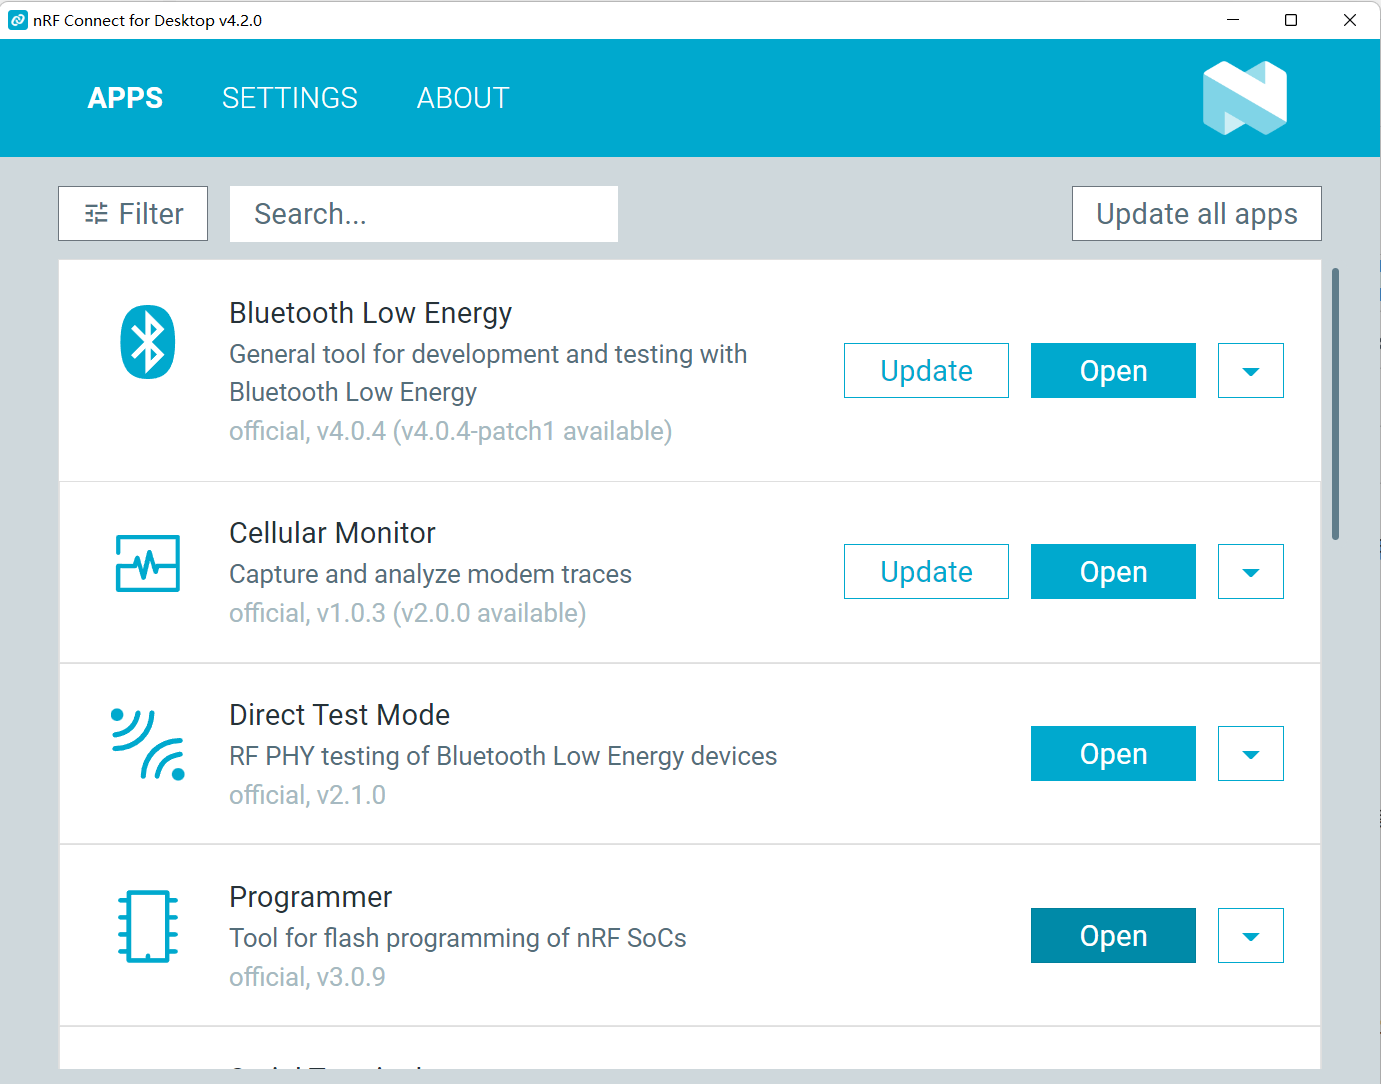Open the Bluetooth Low Energy app
Viewport: 1381px width, 1084px height.
click(1113, 371)
